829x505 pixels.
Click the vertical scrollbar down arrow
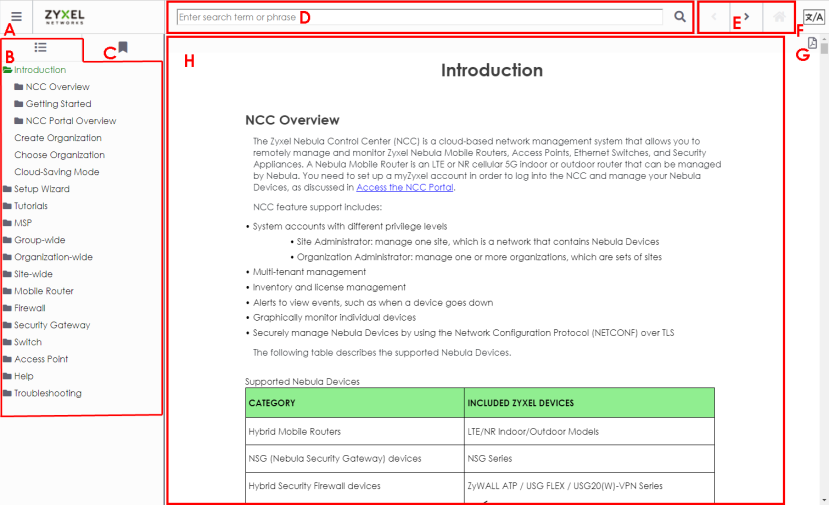(823, 499)
